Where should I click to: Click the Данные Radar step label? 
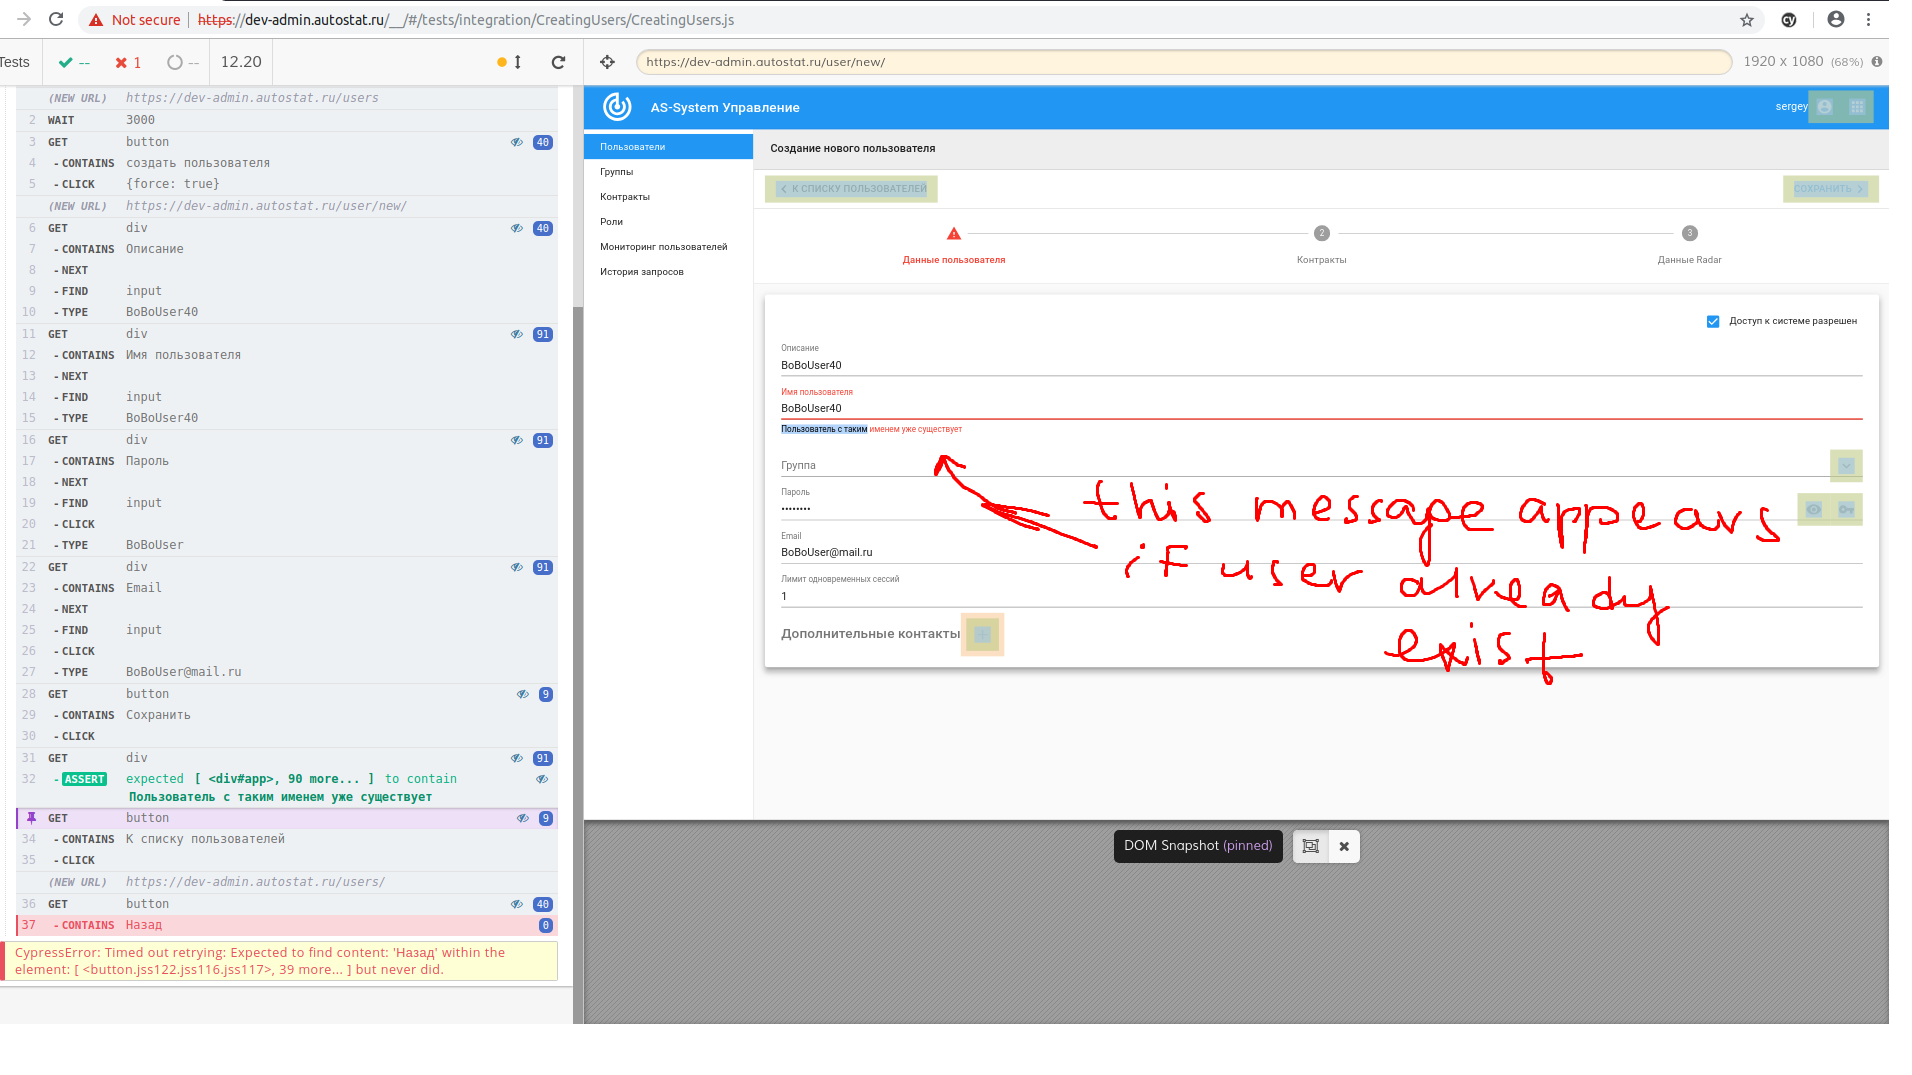tap(1689, 260)
